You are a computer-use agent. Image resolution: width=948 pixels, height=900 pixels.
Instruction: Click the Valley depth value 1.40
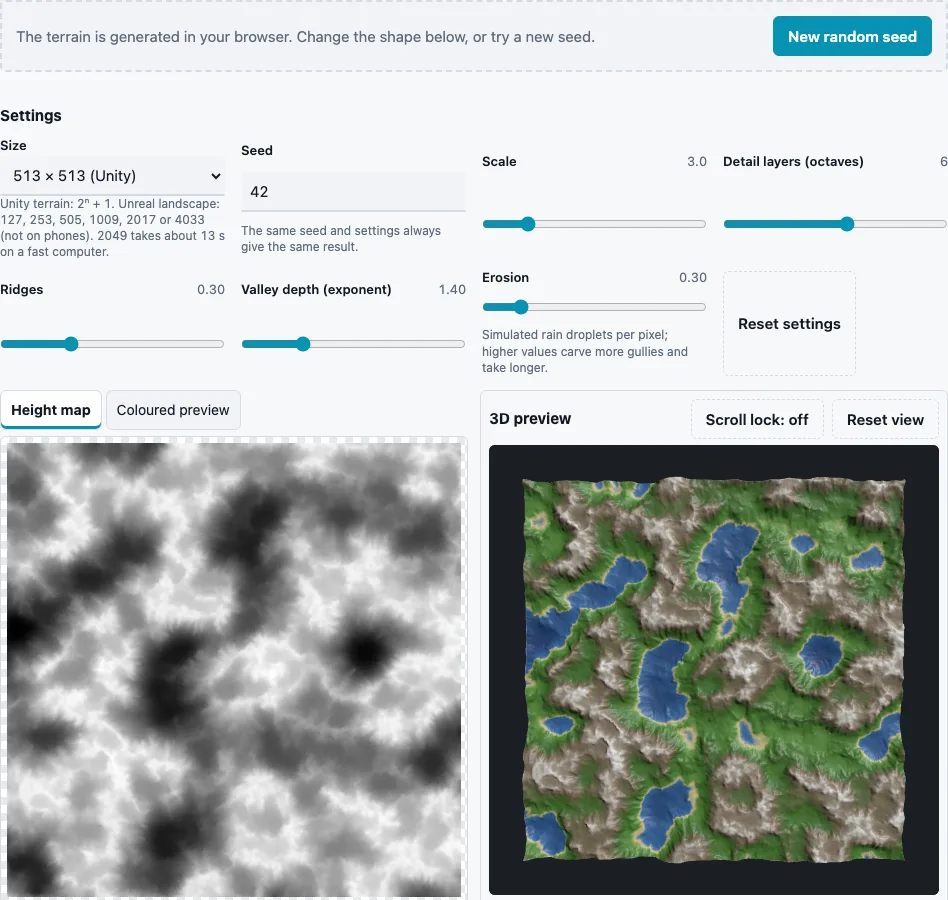click(x=452, y=290)
